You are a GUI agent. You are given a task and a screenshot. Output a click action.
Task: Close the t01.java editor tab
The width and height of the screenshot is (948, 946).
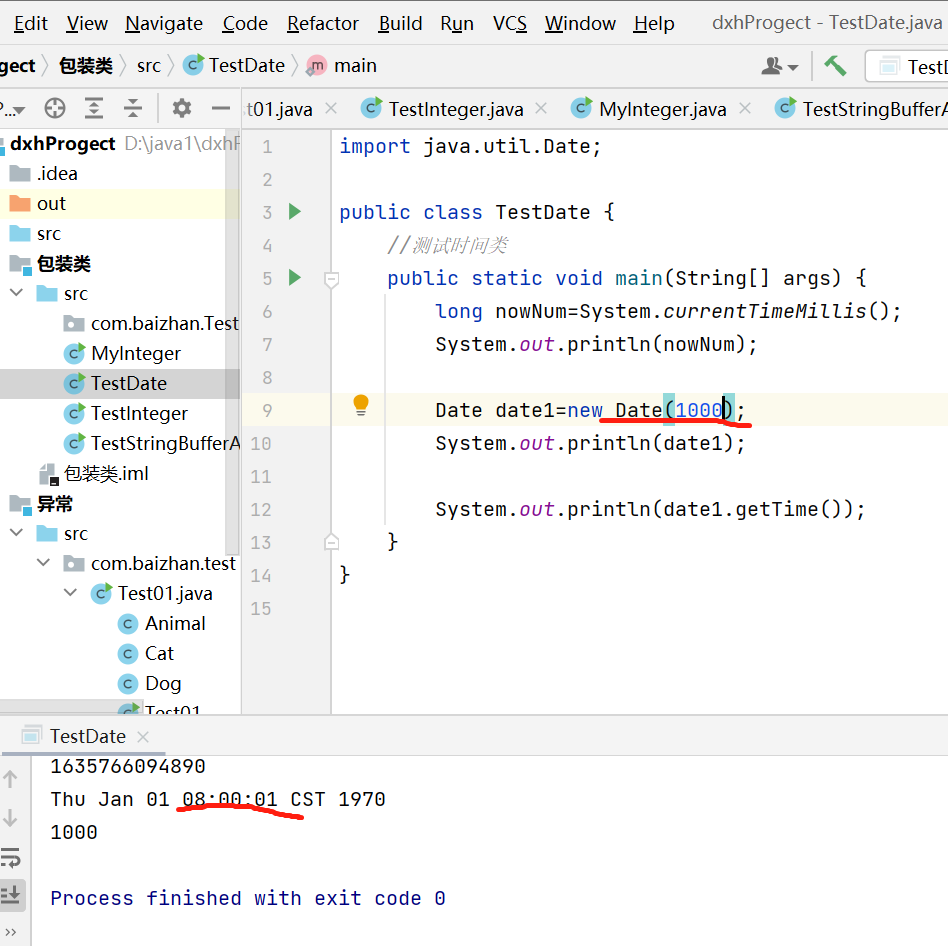click(x=331, y=108)
